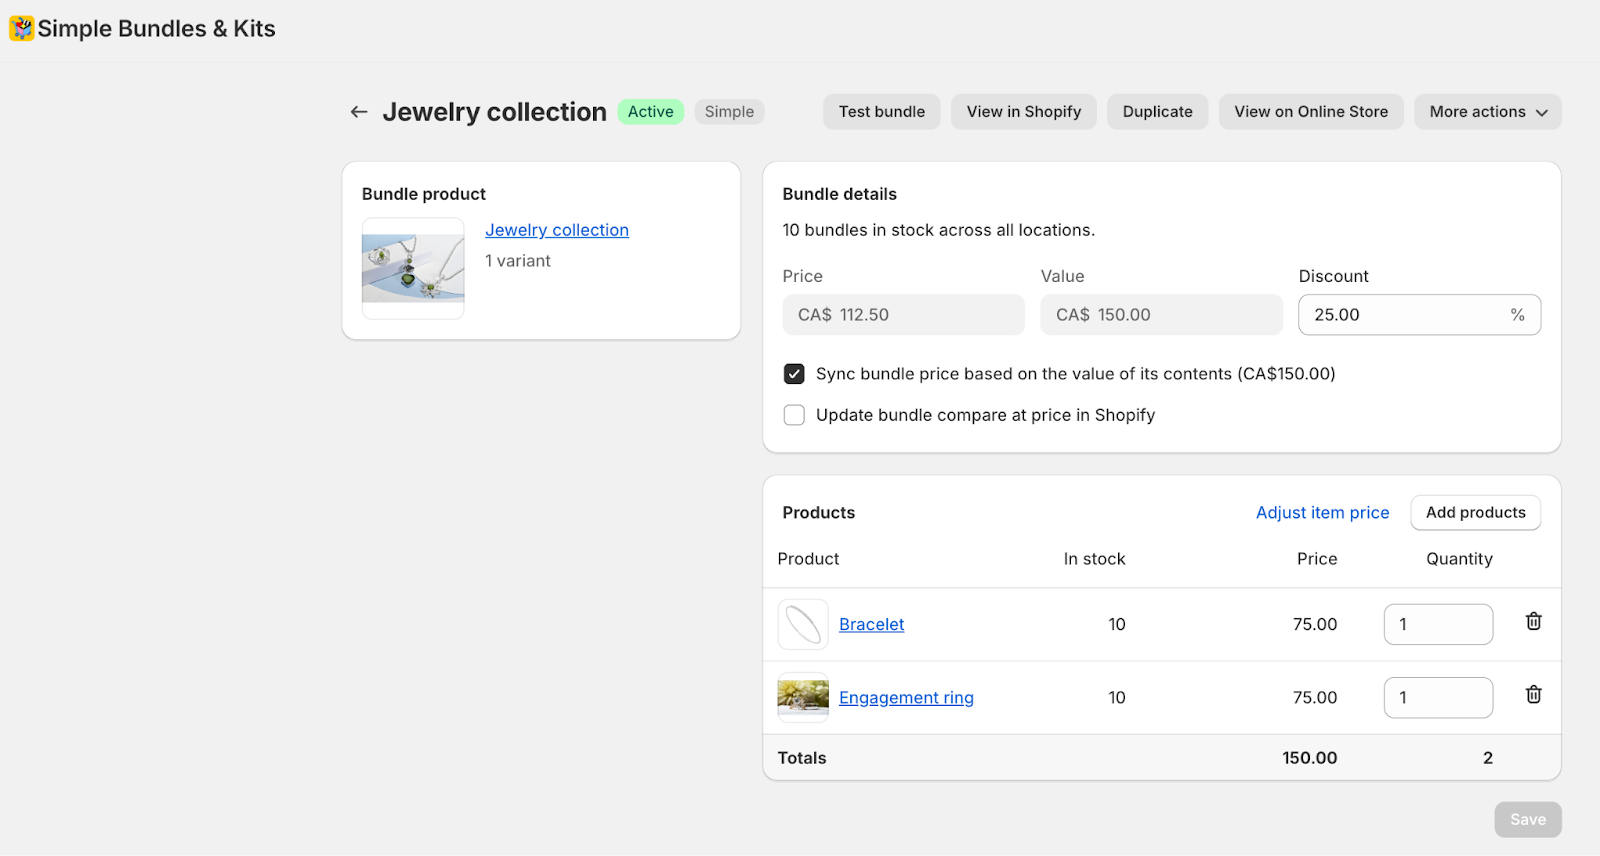This screenshot has width=1600, height=856.
Task: Open View in Shopify
Action: click(x=1023, y=112)
